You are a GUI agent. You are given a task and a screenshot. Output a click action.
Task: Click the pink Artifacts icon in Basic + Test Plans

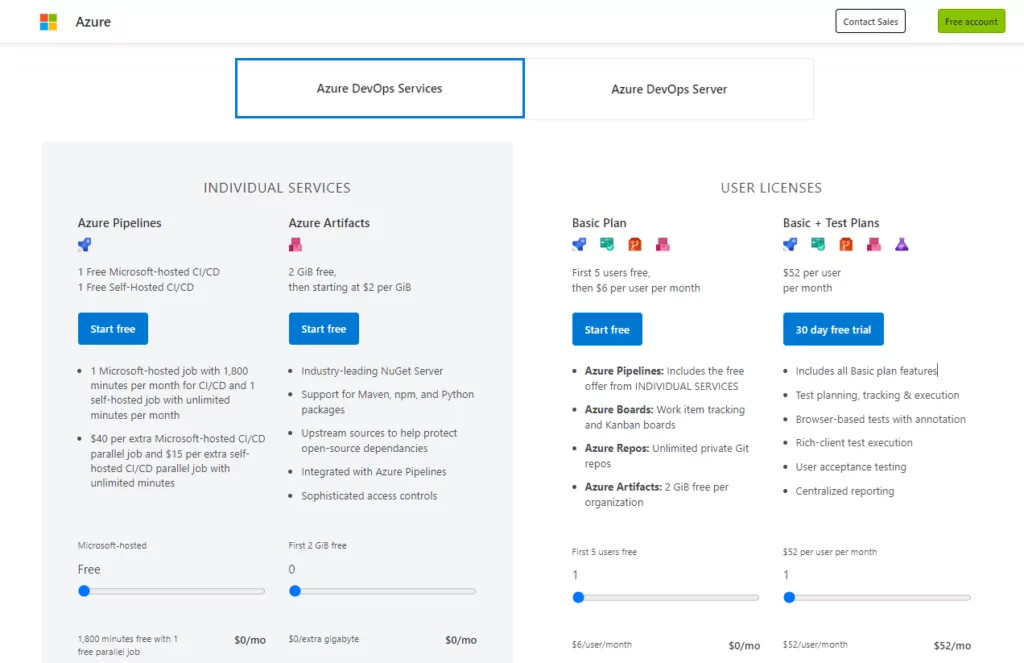pyautogui.click(x=874, y=245)
